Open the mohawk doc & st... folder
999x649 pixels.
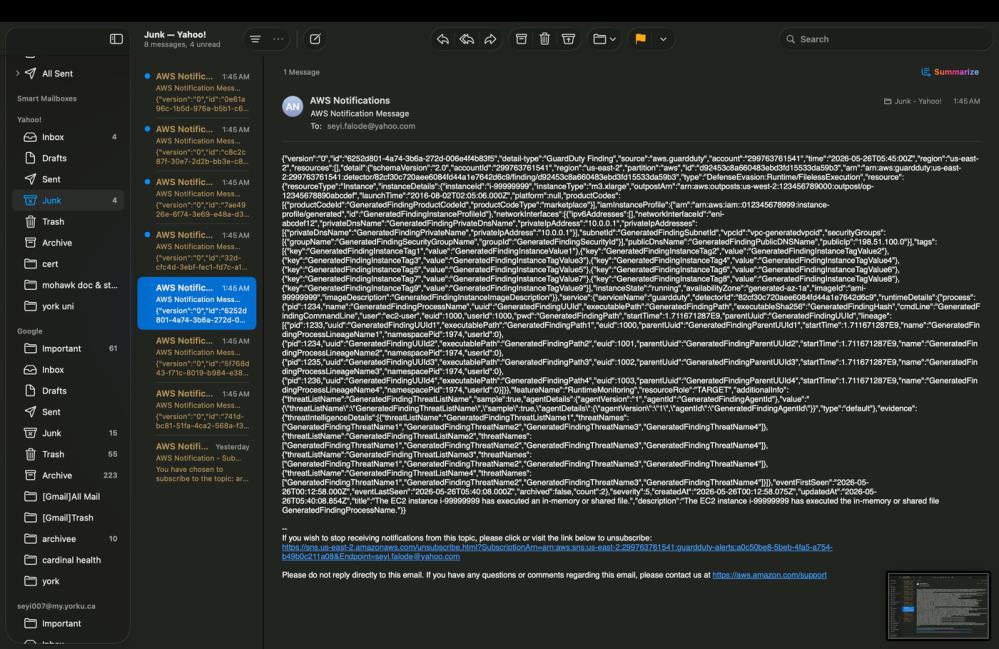pyautogui.click(x=68, y=285)
